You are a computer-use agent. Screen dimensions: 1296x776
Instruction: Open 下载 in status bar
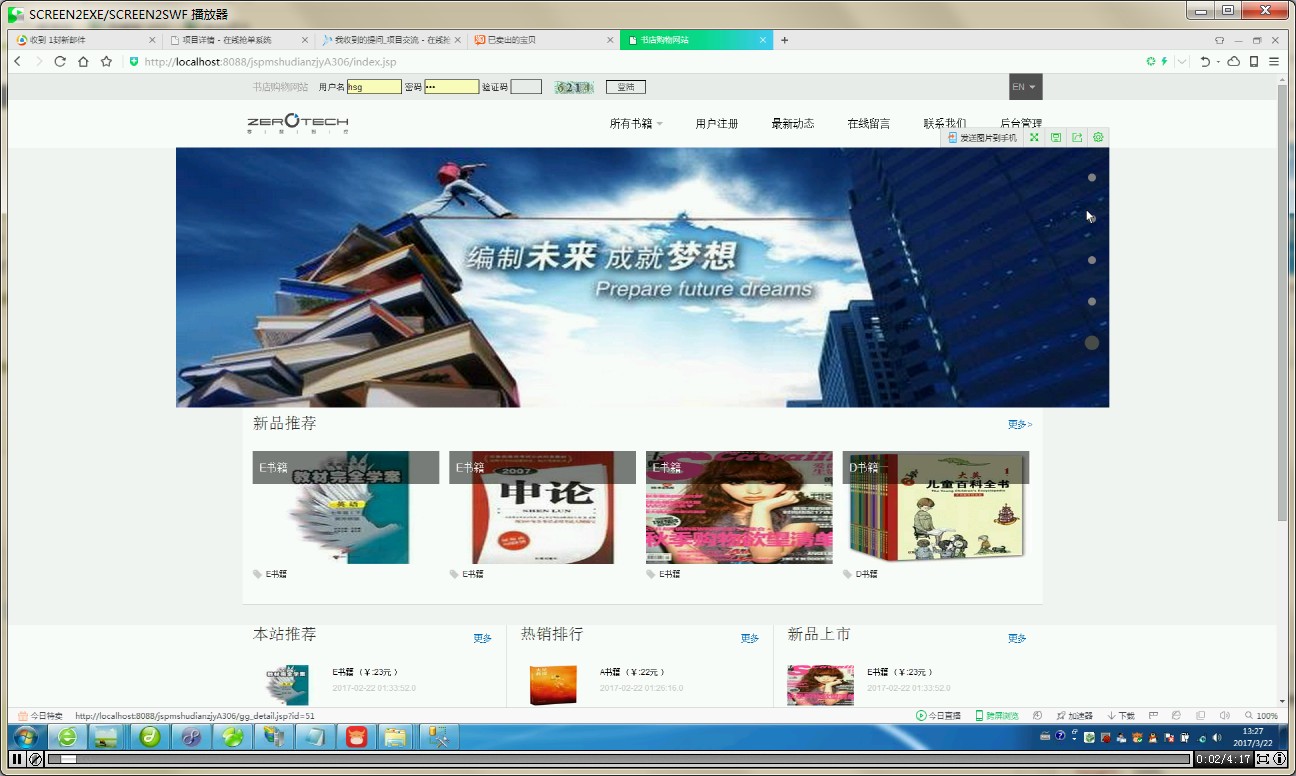point(1121,716)
